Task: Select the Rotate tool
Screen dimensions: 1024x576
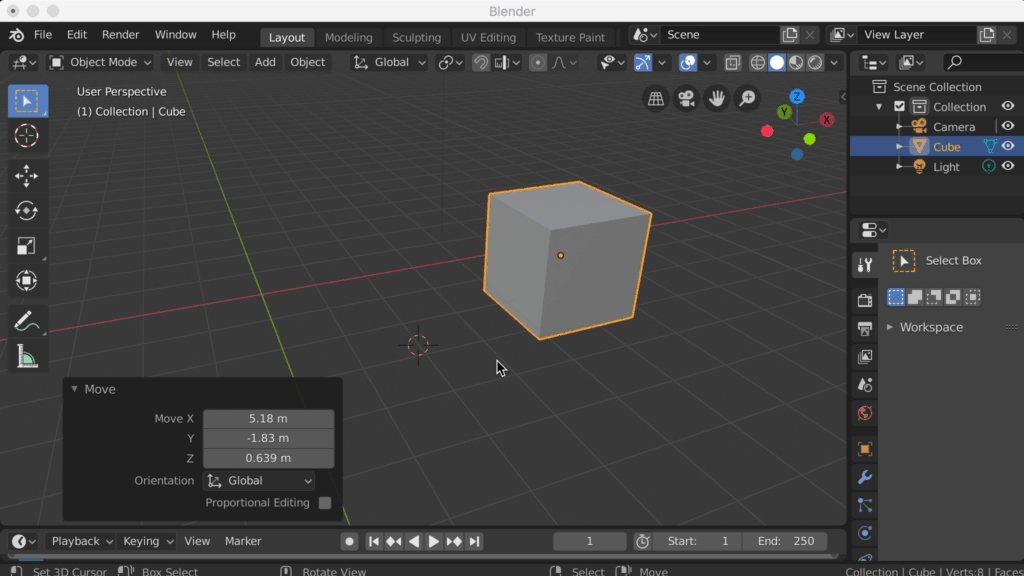Action: pos(27,211)
